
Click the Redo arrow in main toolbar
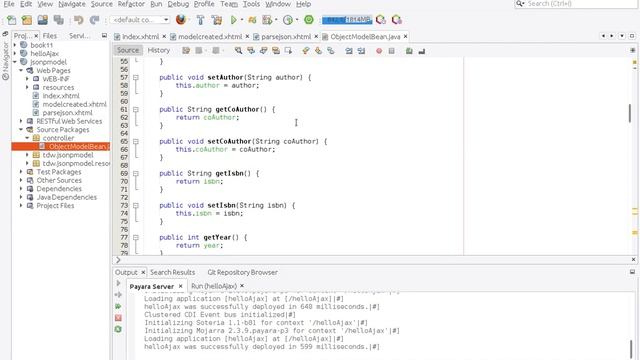(x=94, y=20)
